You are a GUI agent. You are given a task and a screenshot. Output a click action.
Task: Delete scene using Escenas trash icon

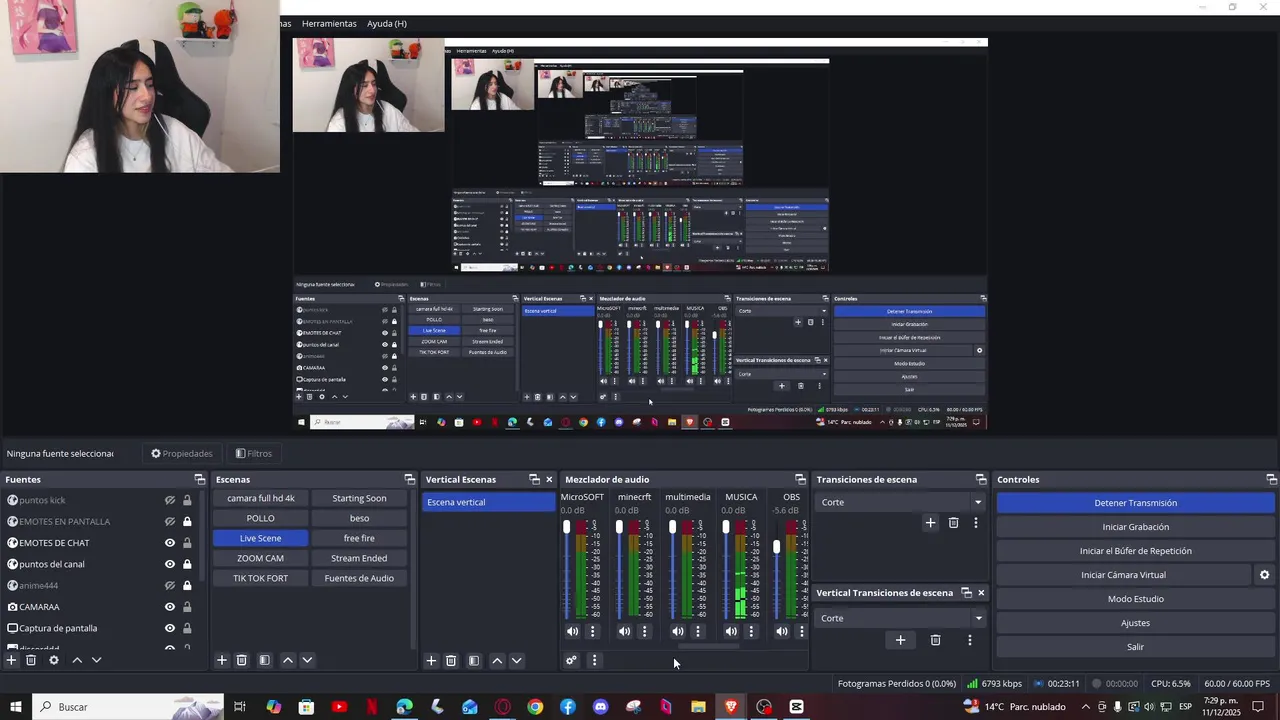point(241,660)
